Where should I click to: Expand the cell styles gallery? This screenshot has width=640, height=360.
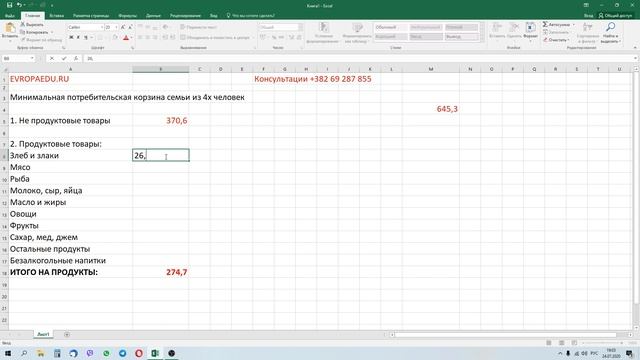tap(482, 38)
